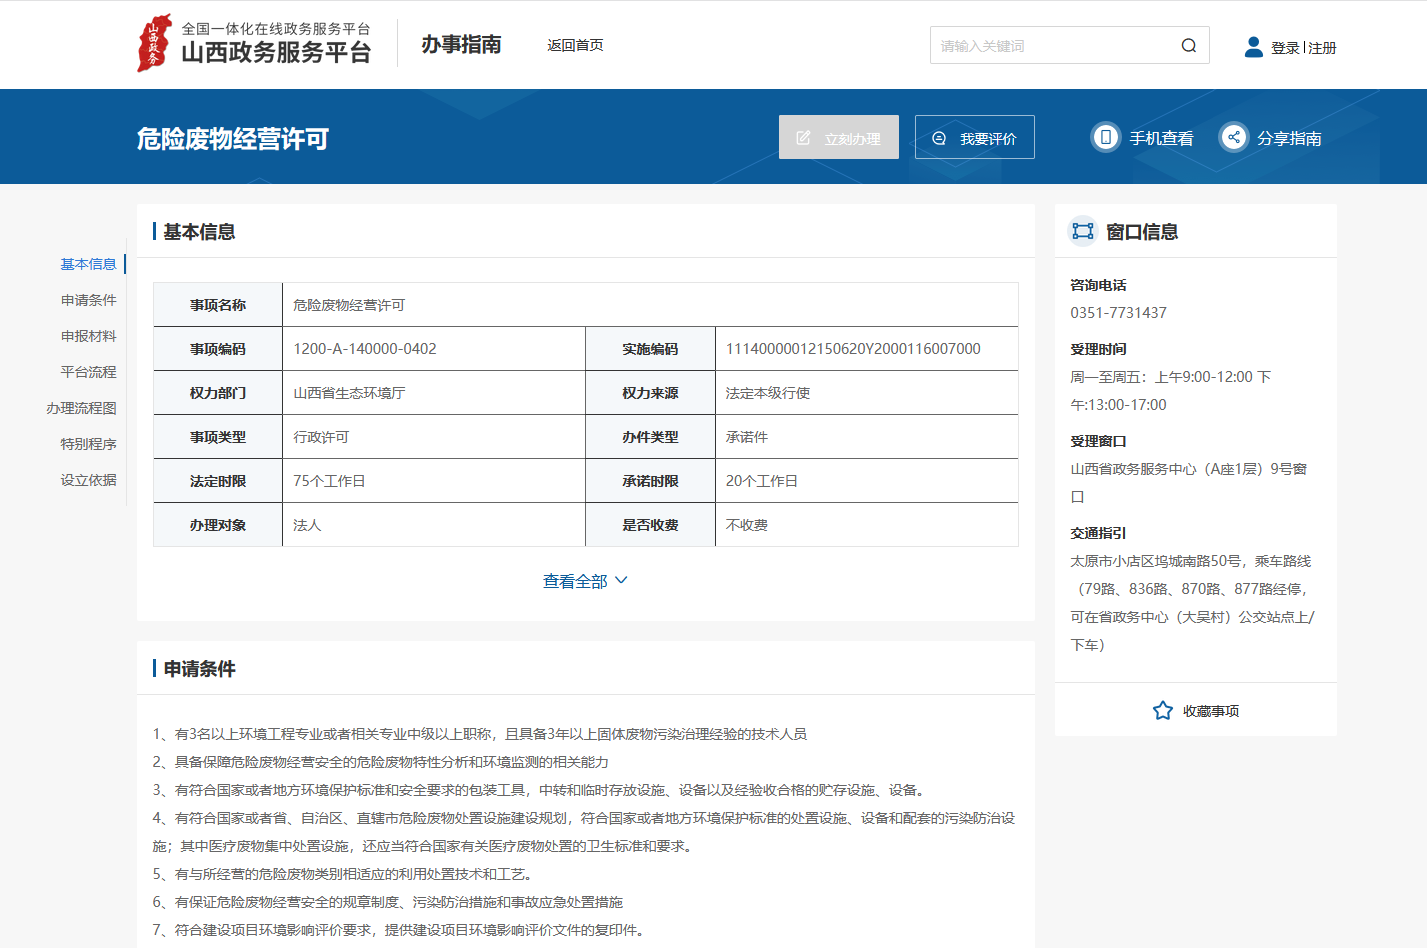Click the Shanxi government platform logo

point(154,43)
